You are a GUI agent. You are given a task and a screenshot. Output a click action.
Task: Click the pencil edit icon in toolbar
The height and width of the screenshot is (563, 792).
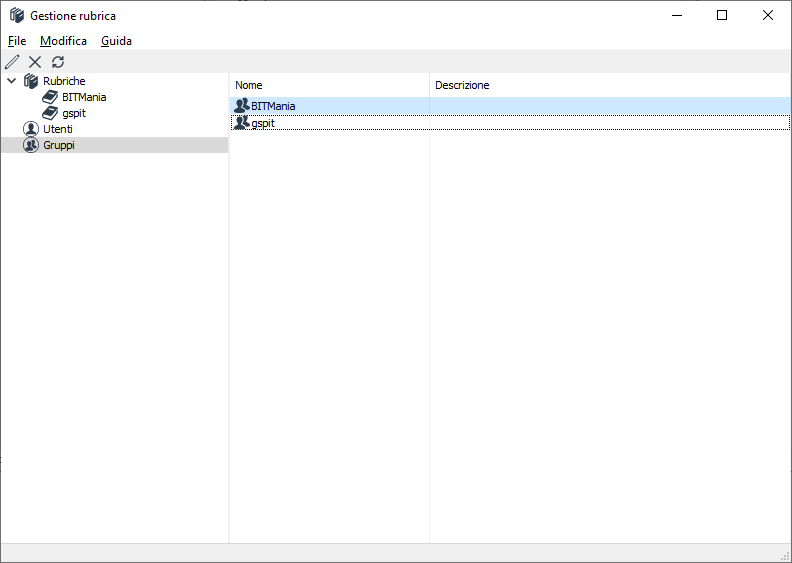point(12,62)
